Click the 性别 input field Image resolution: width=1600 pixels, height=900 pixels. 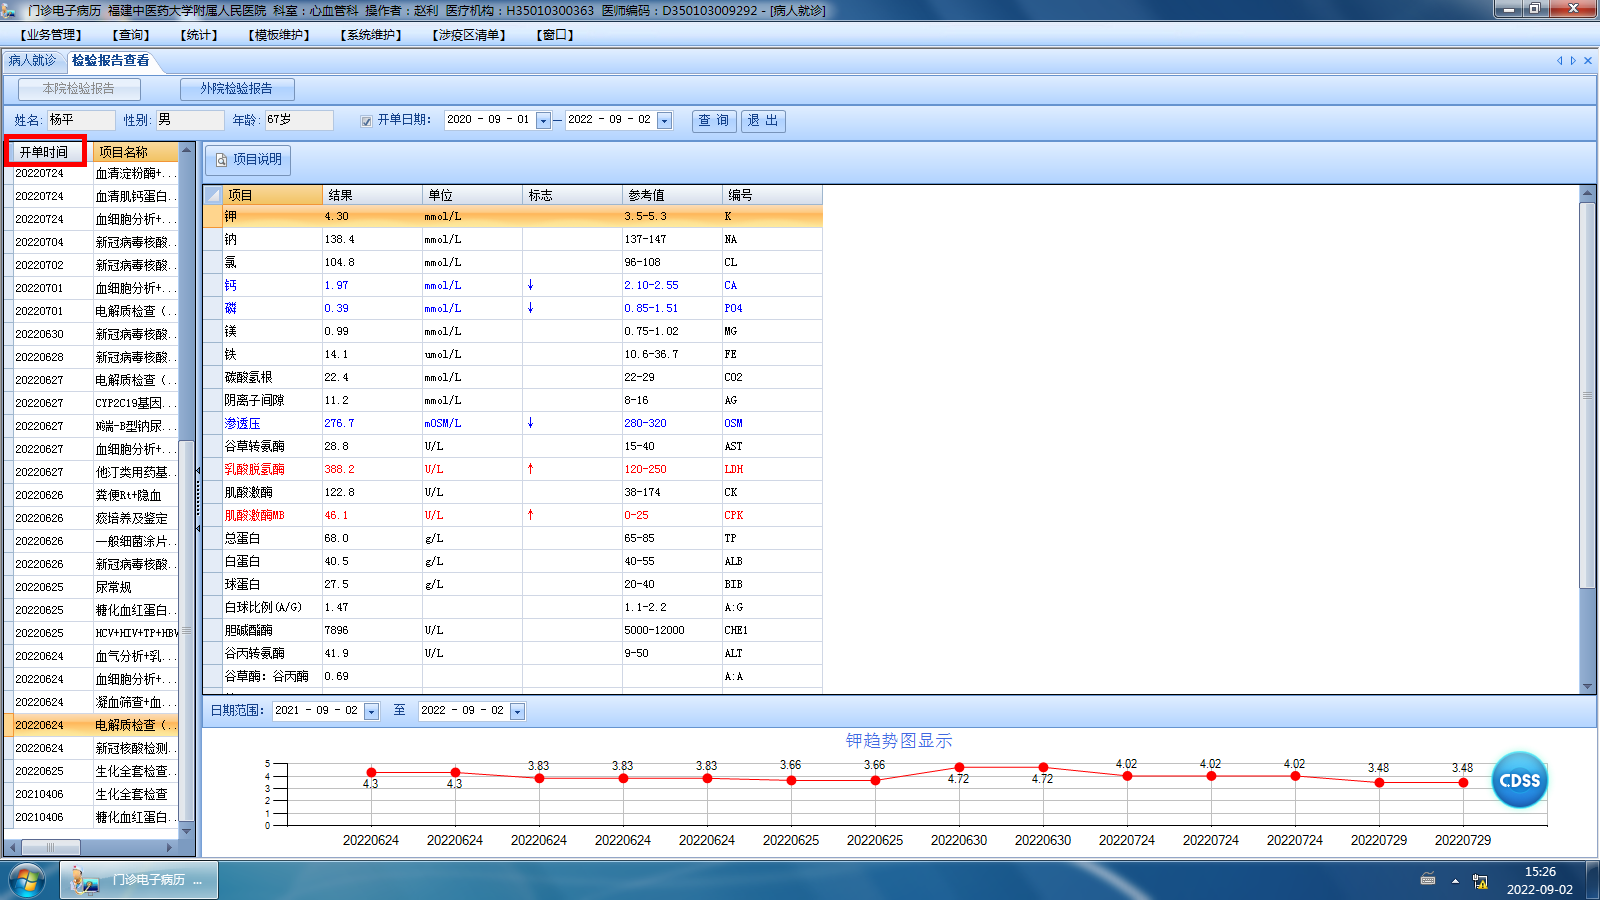tap(190, 120)
